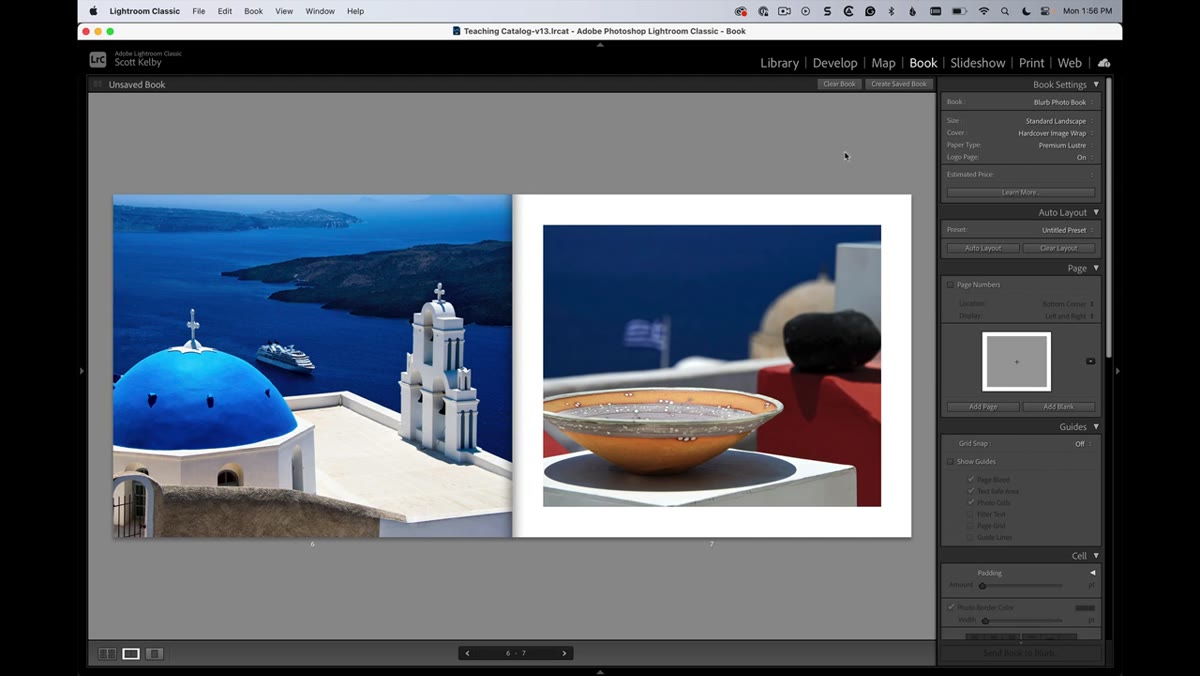Click the Learn More button

pyautogui.click(x=1021, y=192)
